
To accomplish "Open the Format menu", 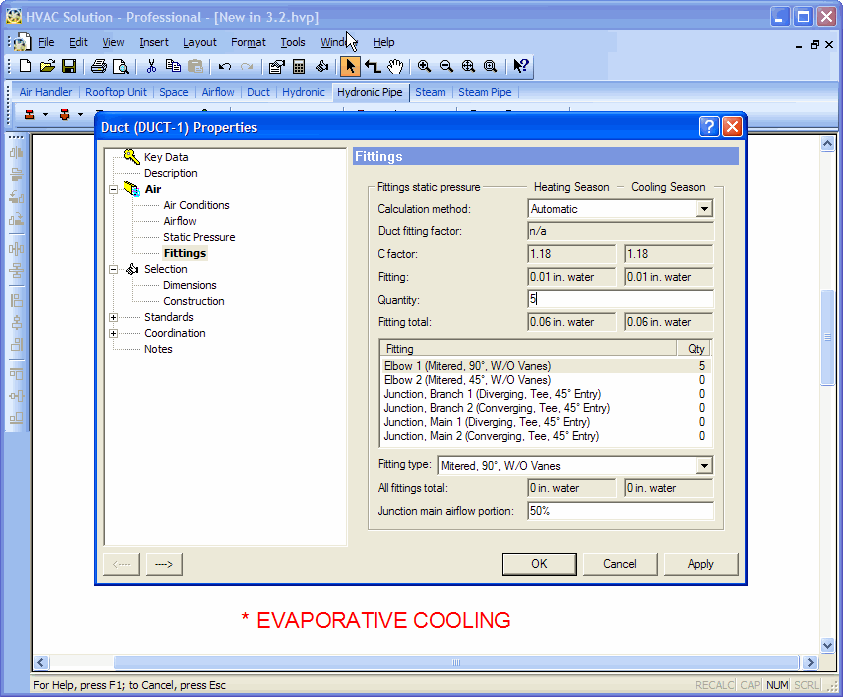I will (x=248, y=42).
